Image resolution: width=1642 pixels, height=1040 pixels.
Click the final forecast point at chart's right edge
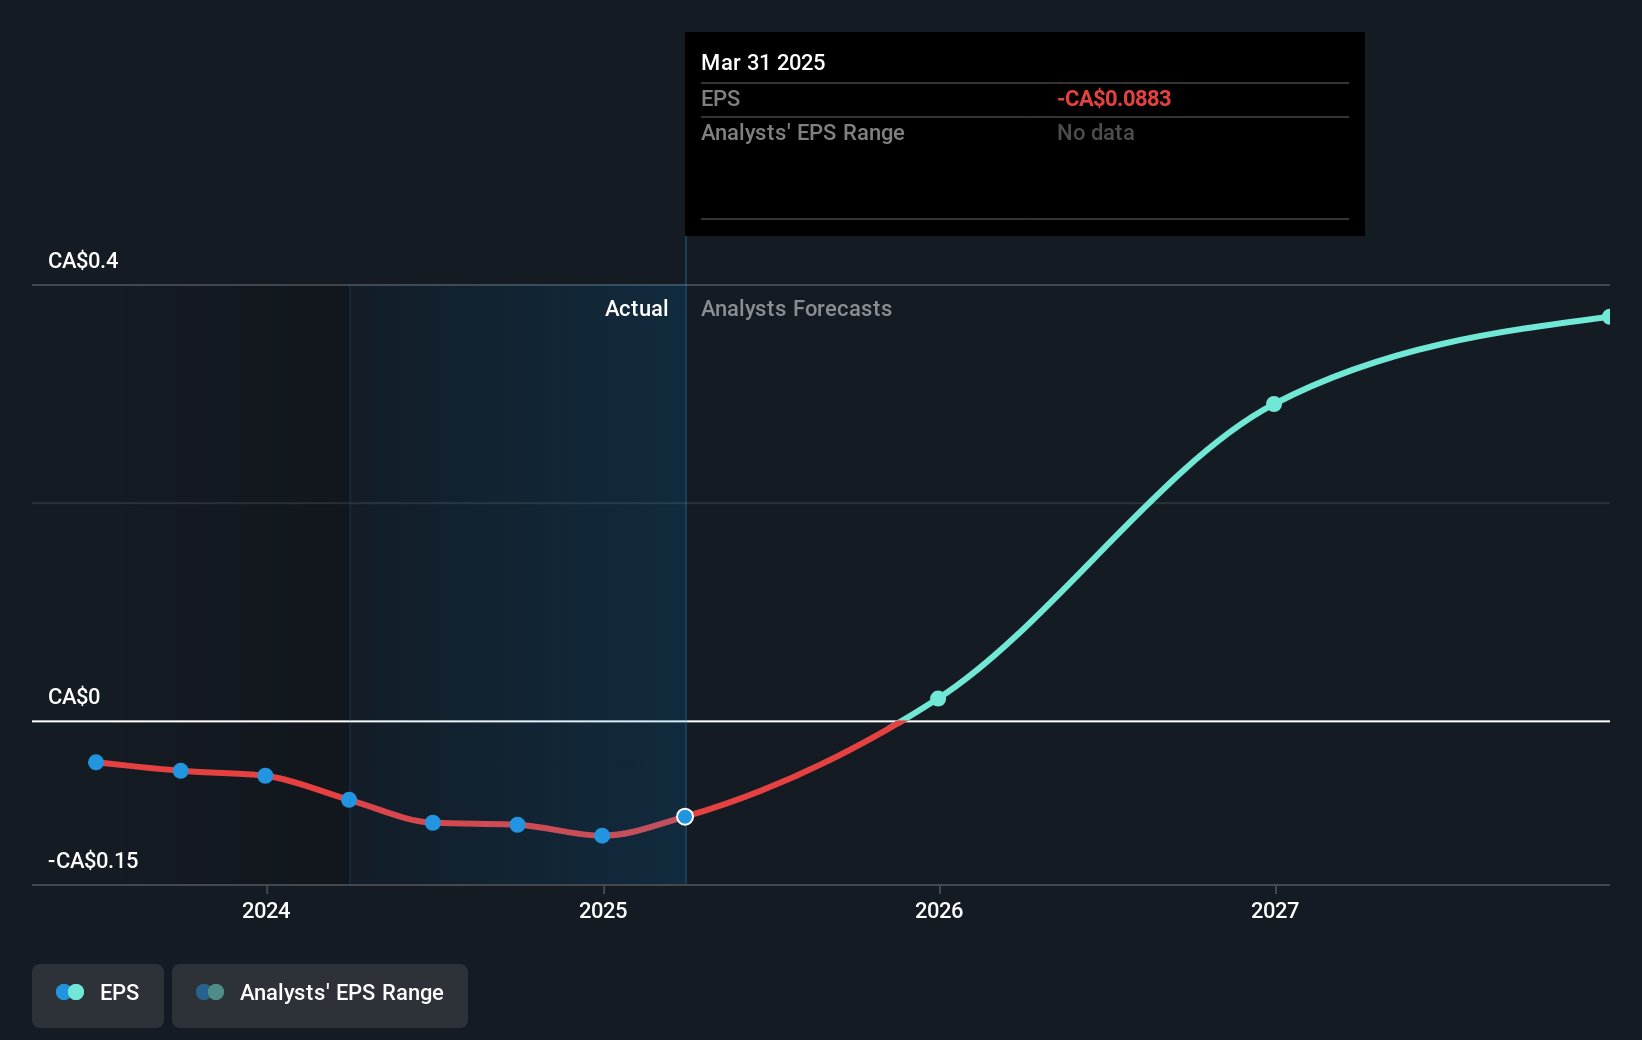pyautogui.click(x=1608, y=317)
